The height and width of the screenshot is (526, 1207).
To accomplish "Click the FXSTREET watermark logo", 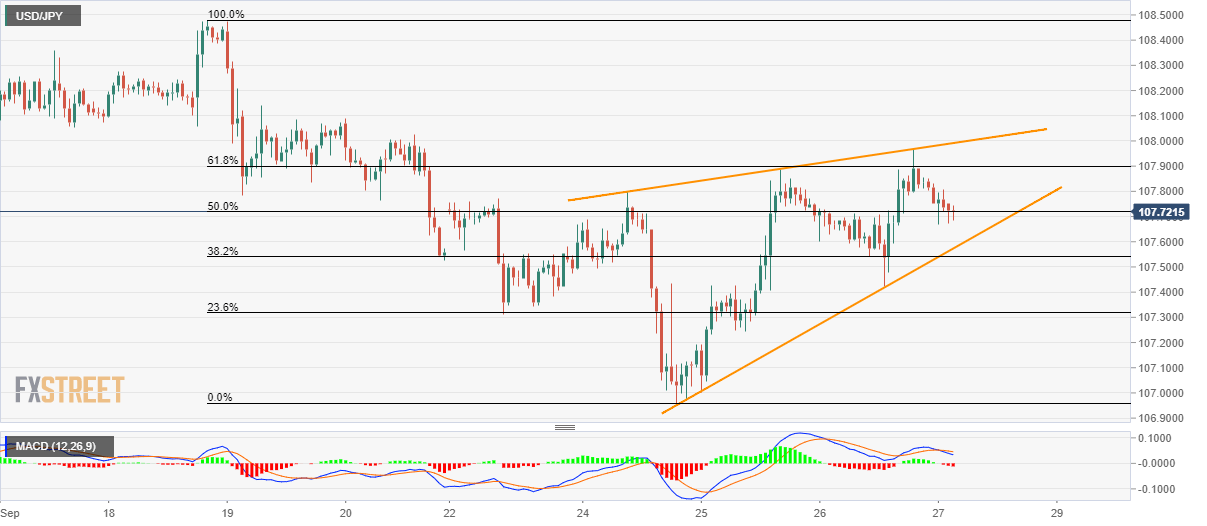I will click(x=70, y=389).
